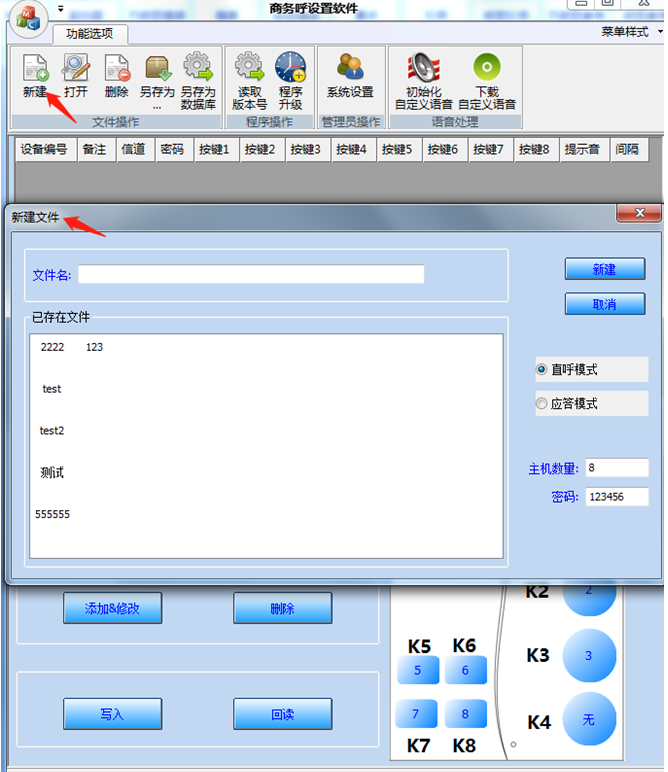Expand the 菜单样式 dropdown
This screenshot has width=668, height=772.
(x=630, y=32)
